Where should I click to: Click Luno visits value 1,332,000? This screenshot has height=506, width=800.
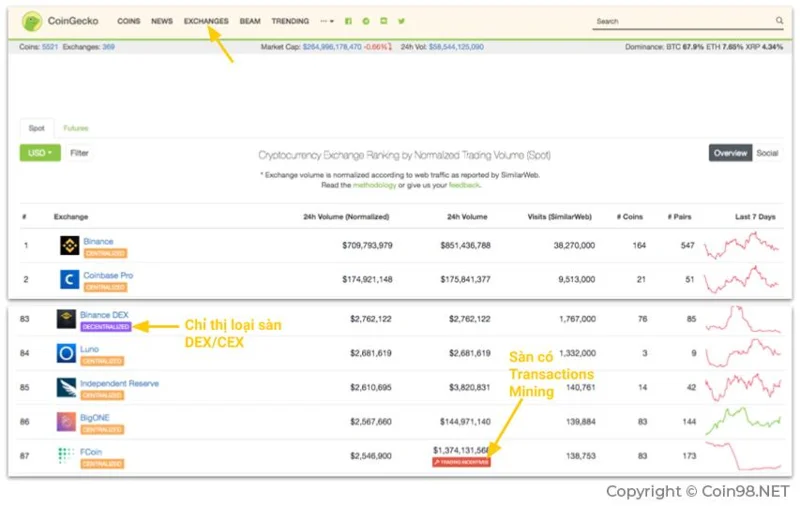(578, 353)
